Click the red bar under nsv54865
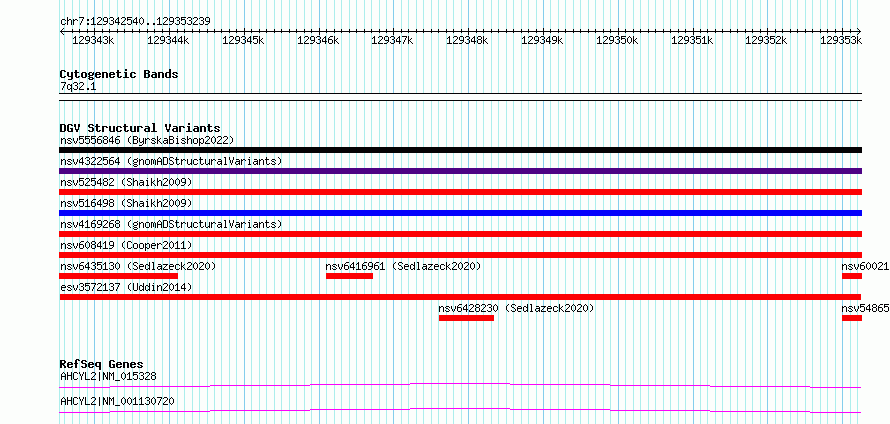This screenshot has width=890, height=424. point(852,318)
